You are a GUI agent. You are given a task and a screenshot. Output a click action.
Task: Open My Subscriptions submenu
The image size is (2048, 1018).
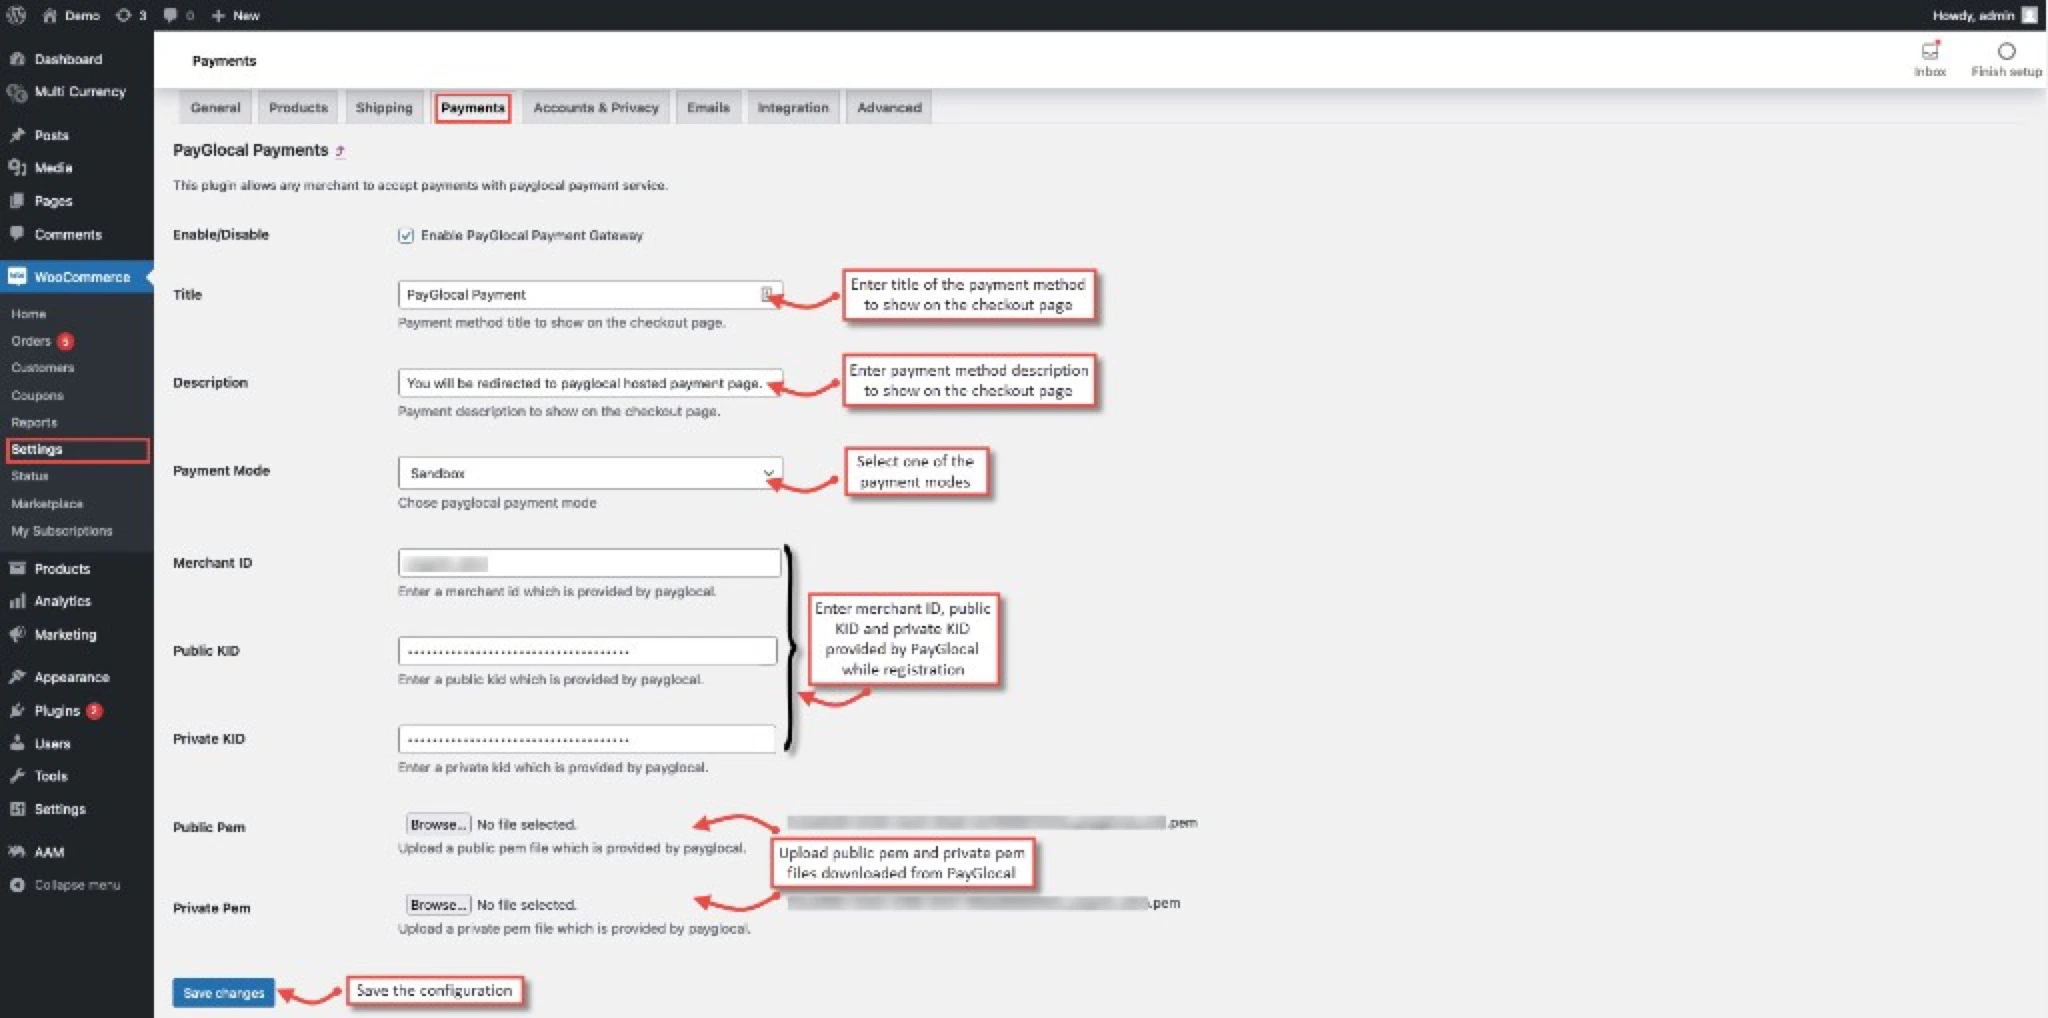(x=62, y=531)
